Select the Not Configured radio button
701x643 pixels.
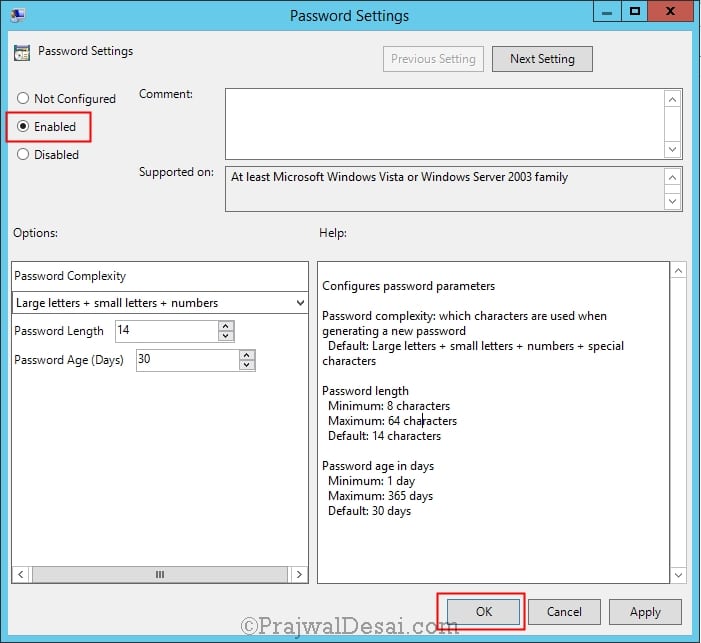[23, 98]
